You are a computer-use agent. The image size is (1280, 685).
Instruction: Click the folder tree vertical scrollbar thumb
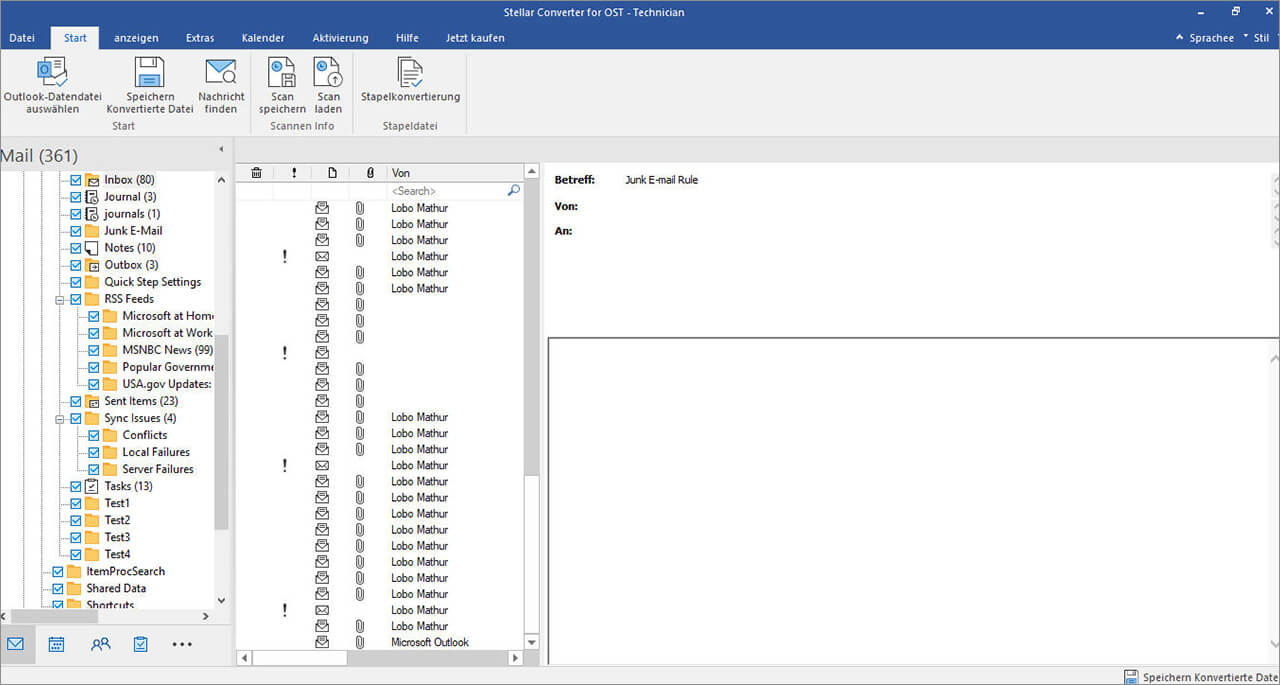coord(222,431)
